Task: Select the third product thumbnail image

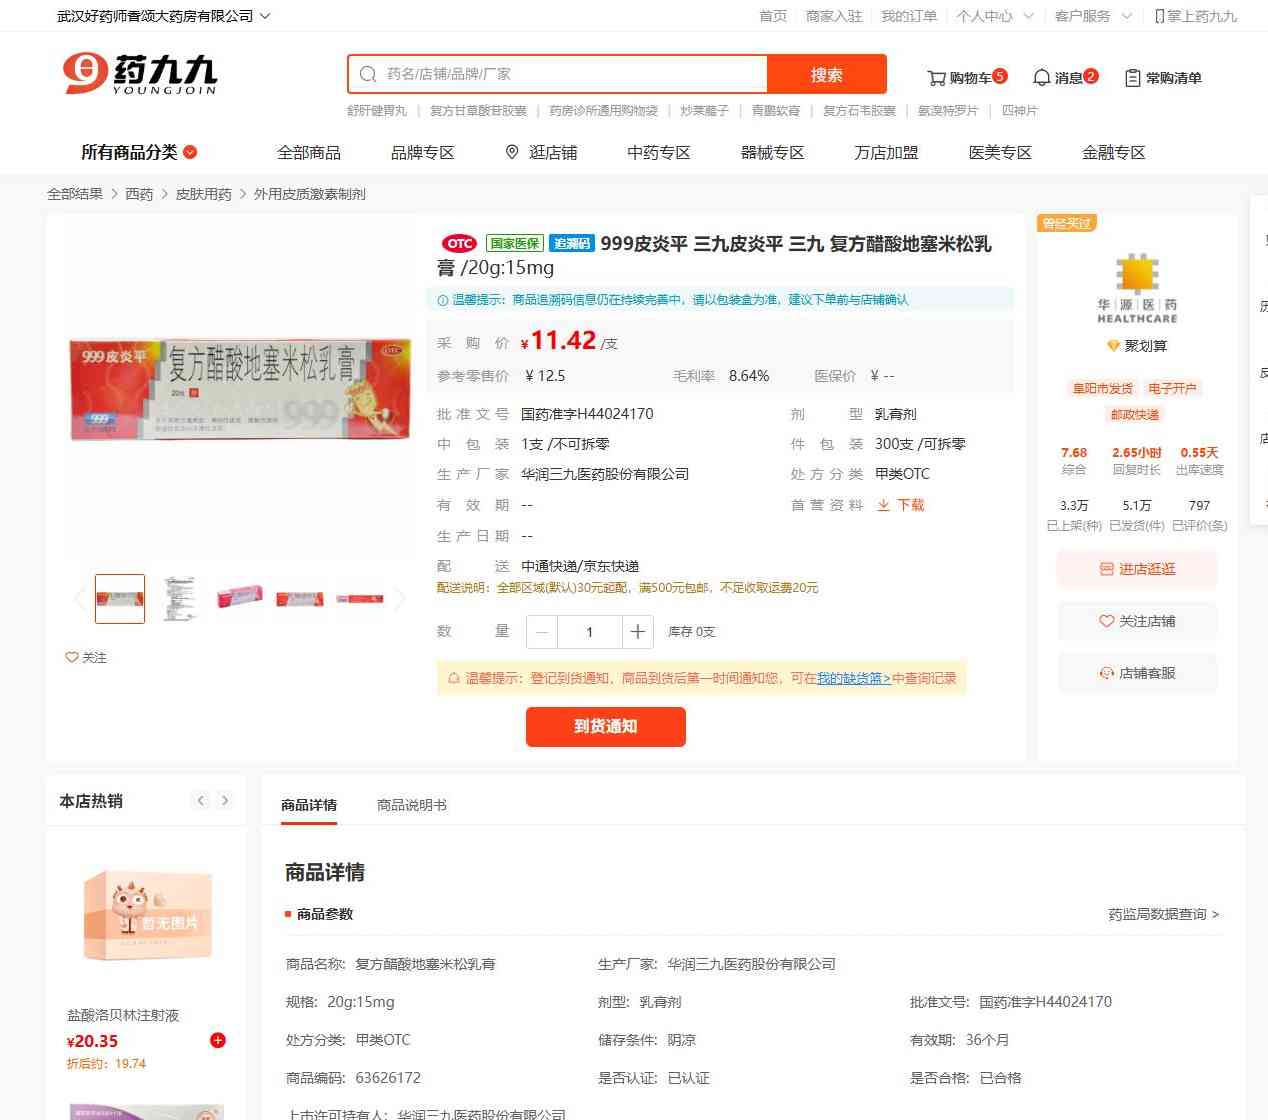Action: (x=240, y=598)
